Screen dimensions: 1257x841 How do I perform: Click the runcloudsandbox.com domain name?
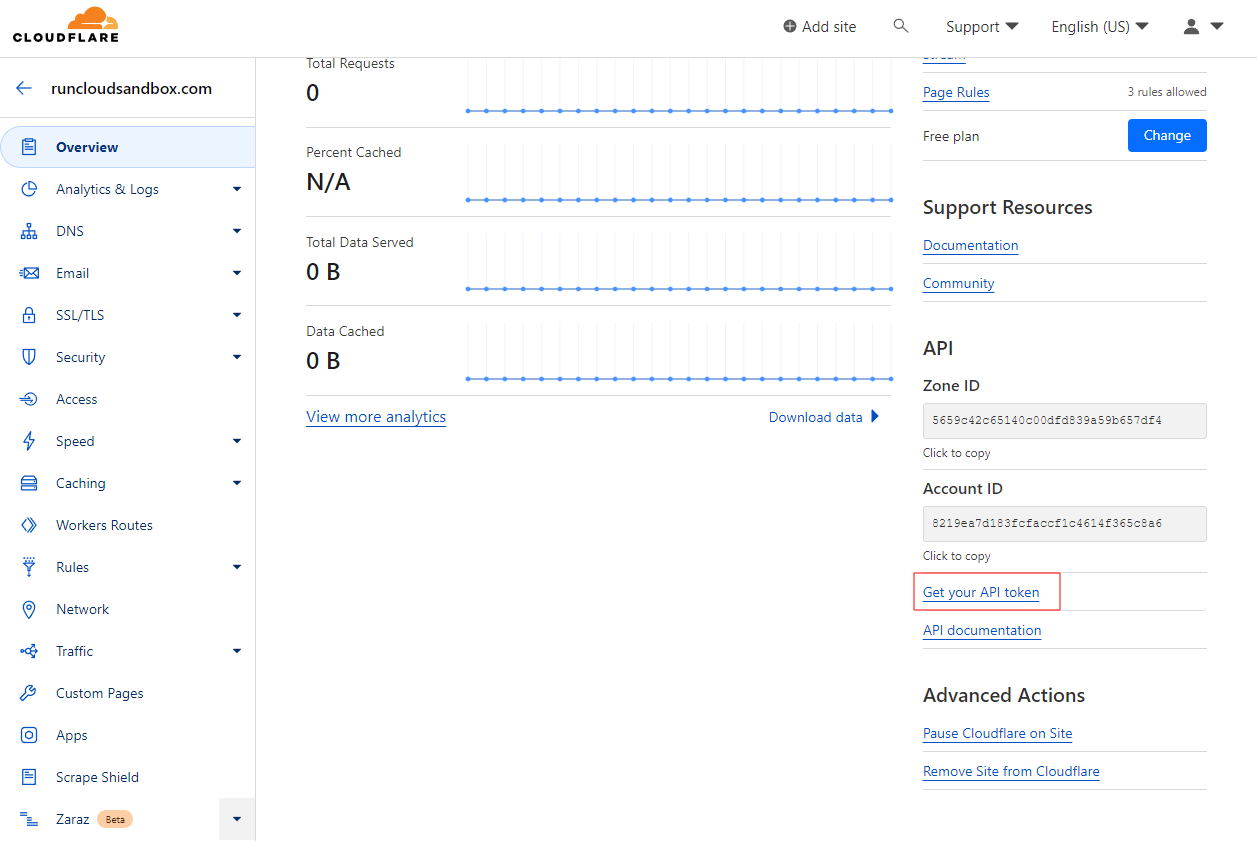pyautogui.click(x=132, y=88)
